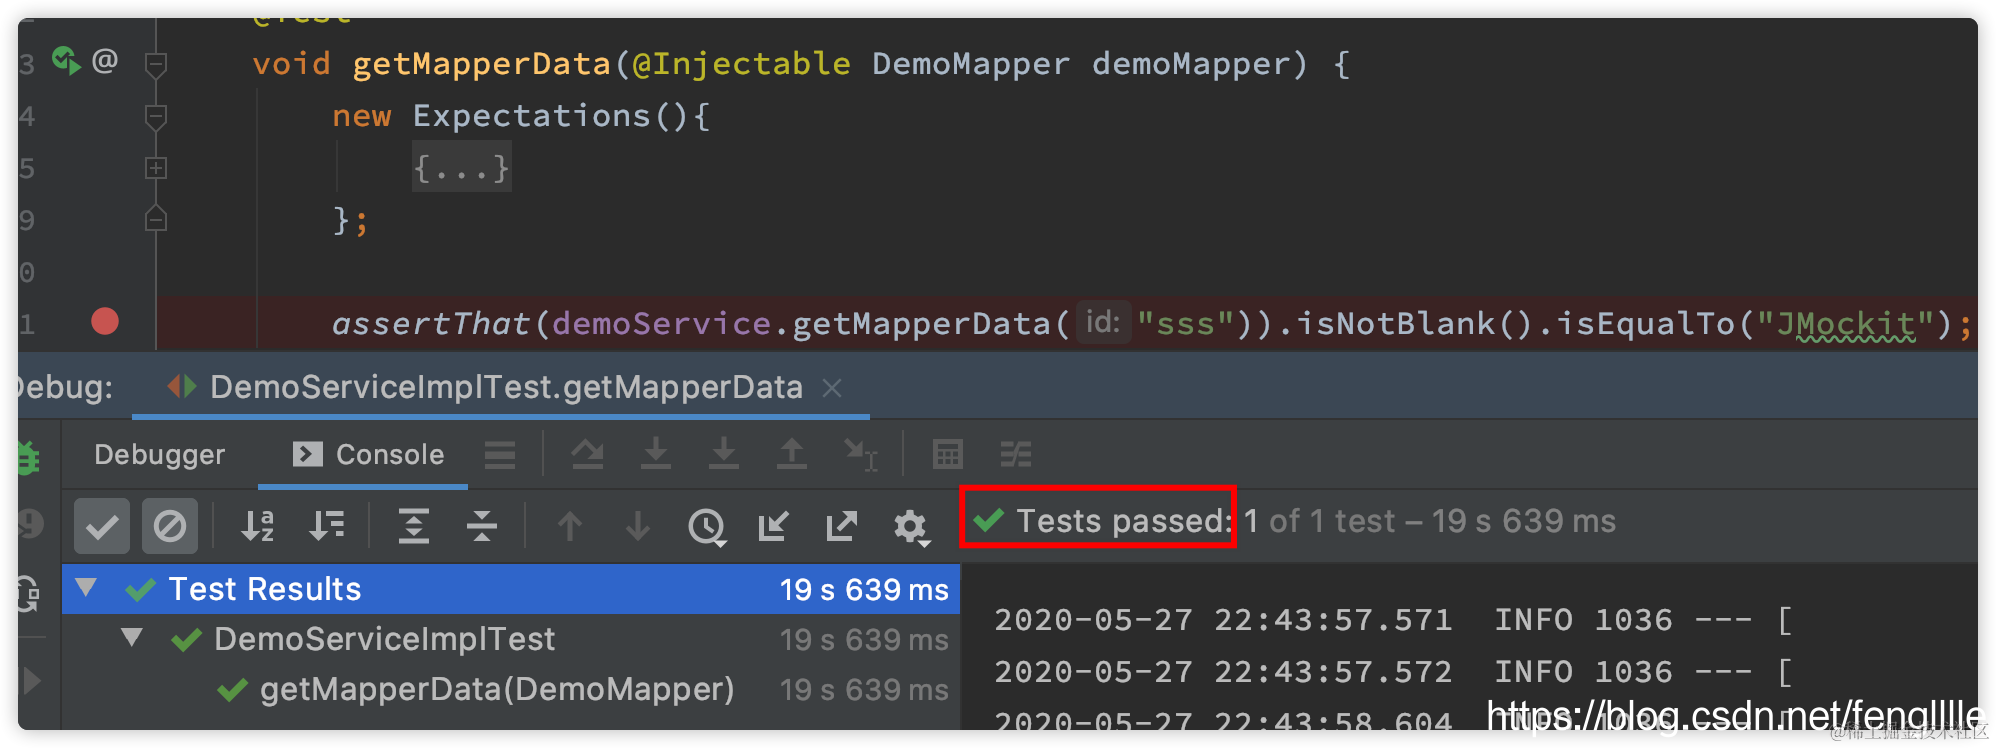Click the Step Into icon
The width and height of the screenshot is (1996, 748).
click(x=655, y=455)
